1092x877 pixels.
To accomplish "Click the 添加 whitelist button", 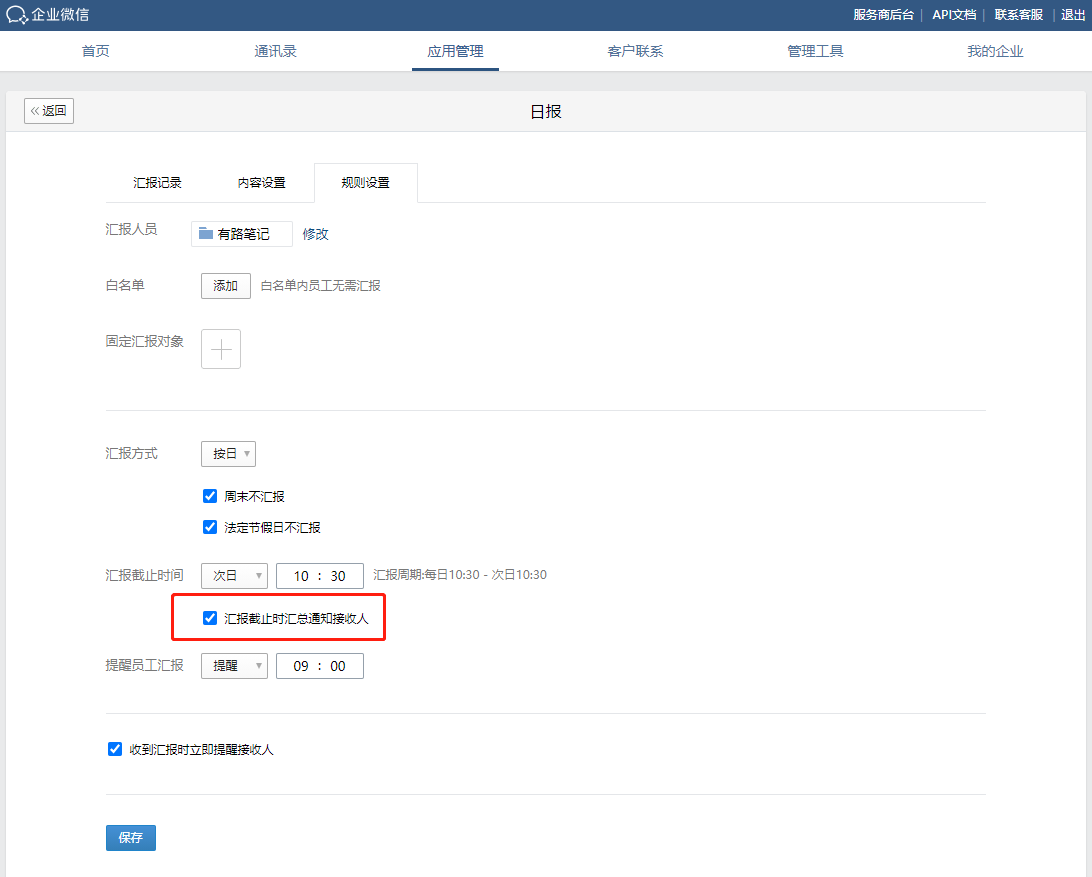I will (226, 286).
